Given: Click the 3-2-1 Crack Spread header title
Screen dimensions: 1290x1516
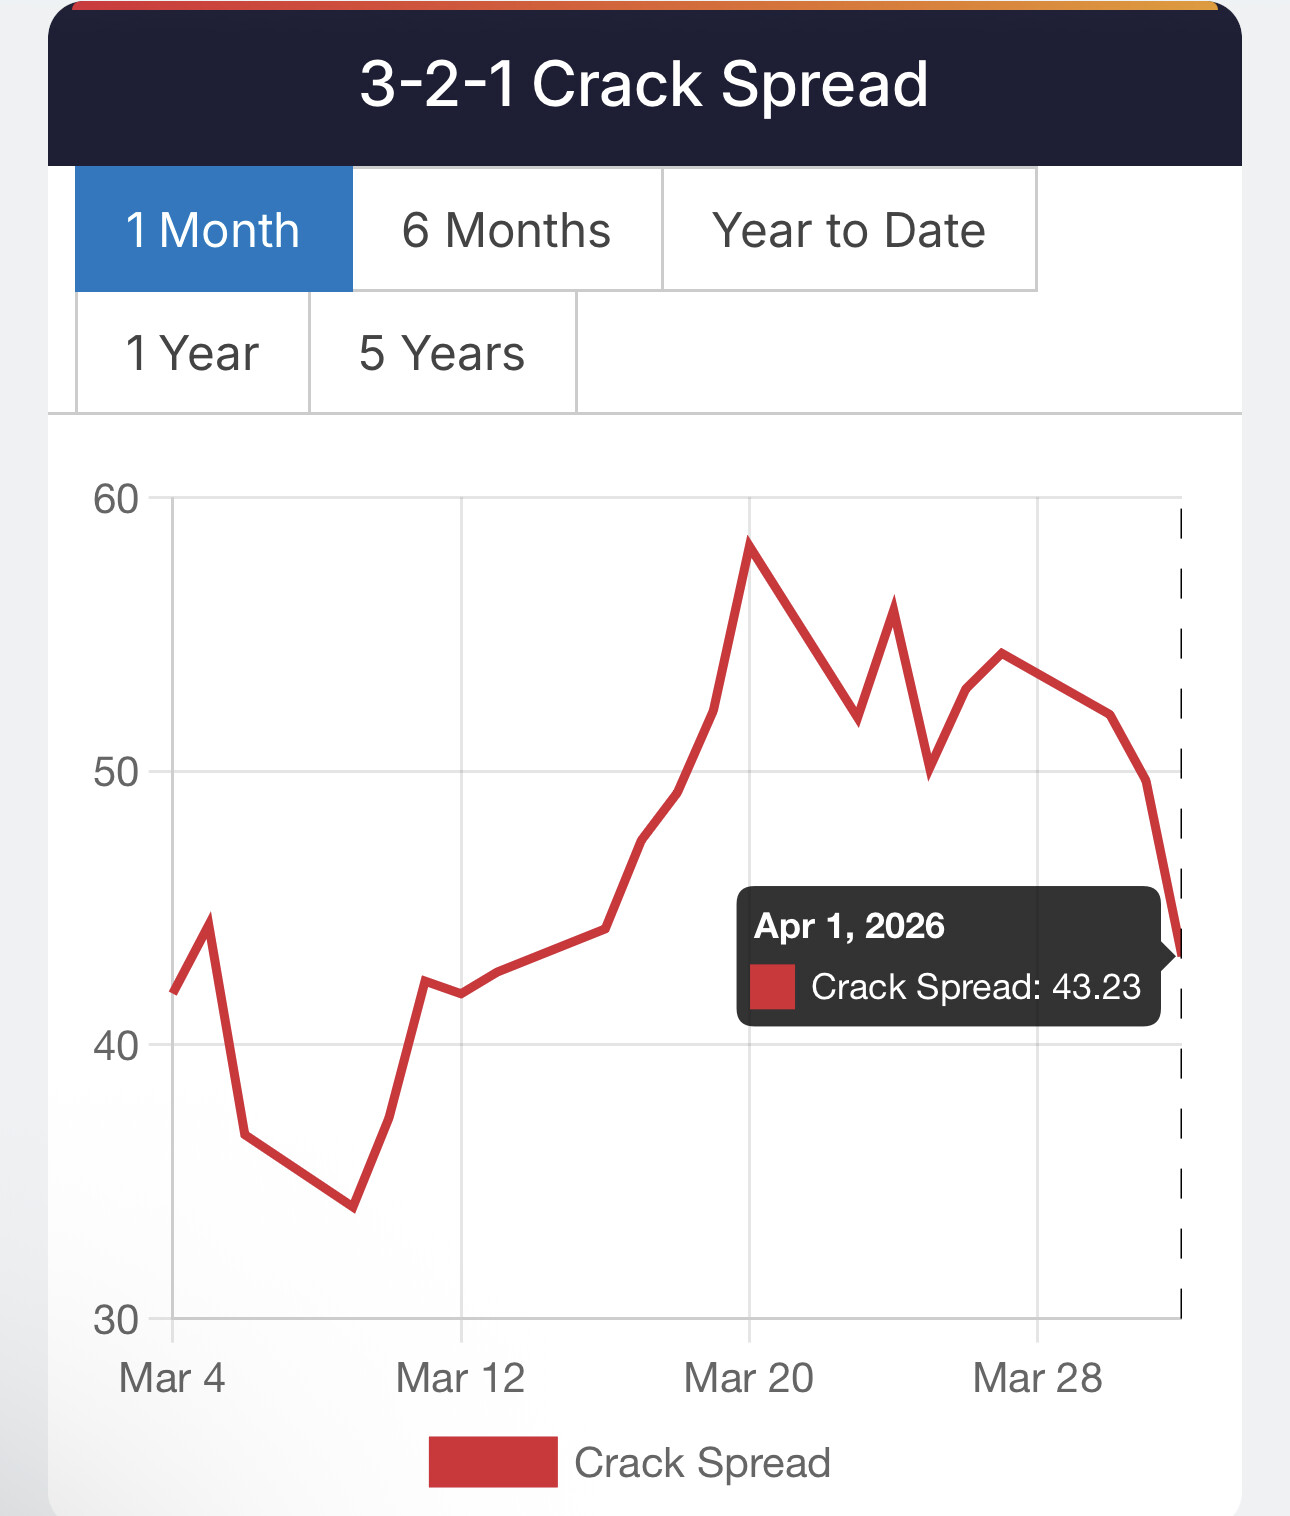Looking at the screenshot, I should point(644,84).
